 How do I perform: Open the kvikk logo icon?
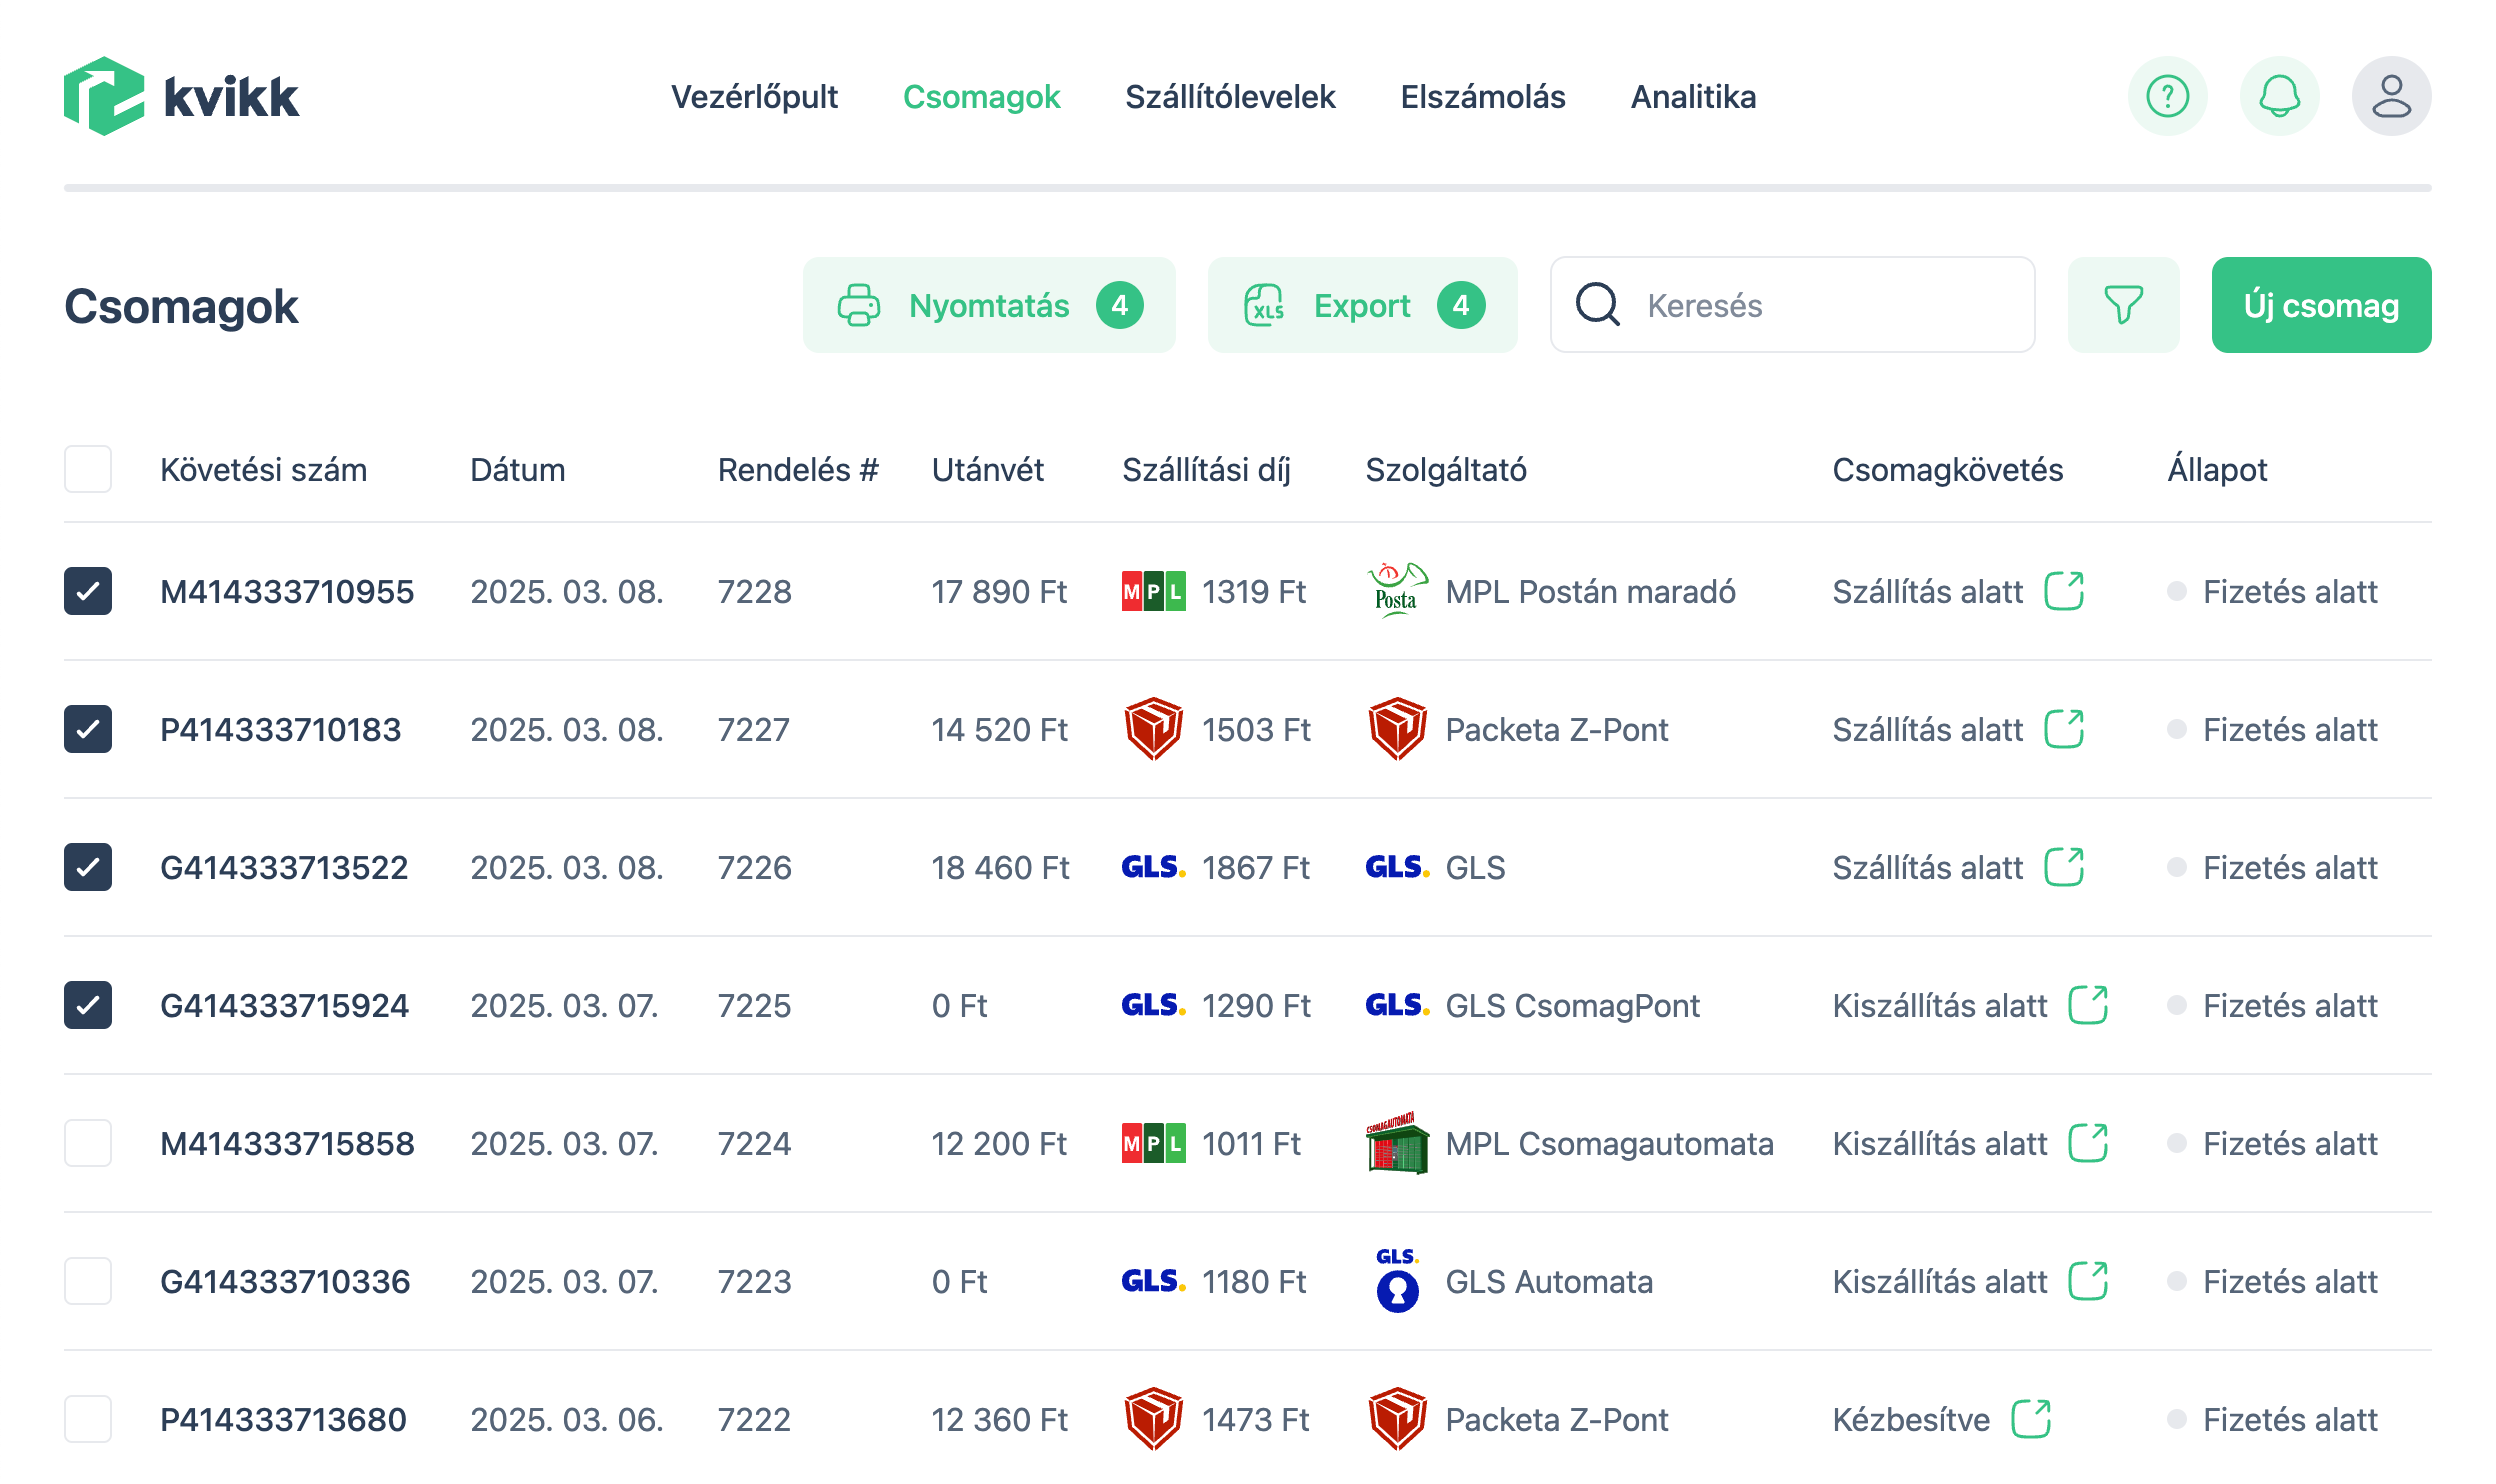104,96
